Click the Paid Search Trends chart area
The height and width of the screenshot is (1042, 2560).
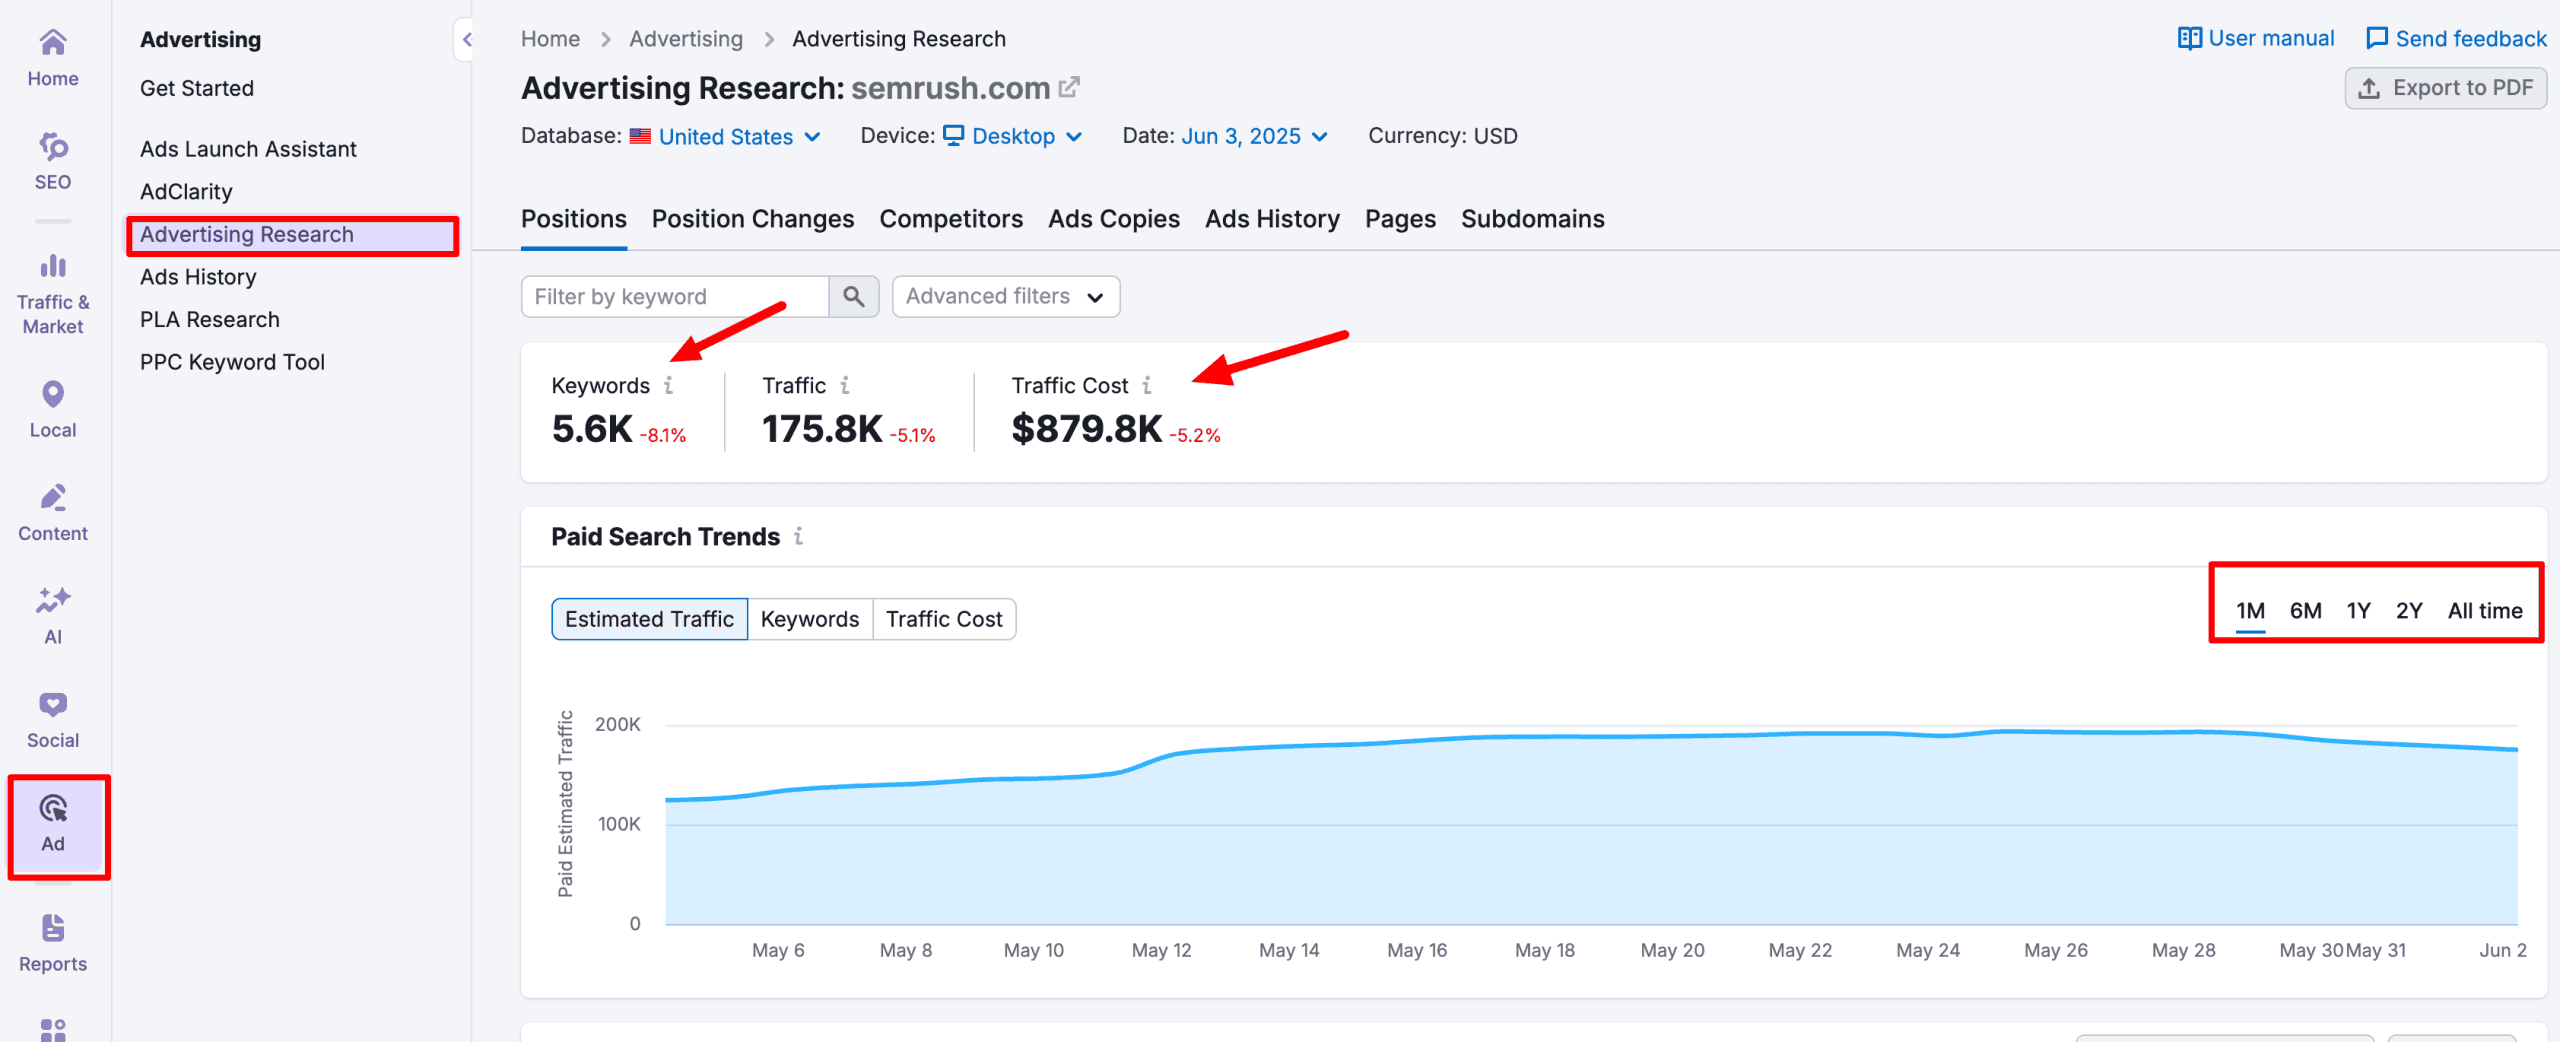click(1591, 825)
